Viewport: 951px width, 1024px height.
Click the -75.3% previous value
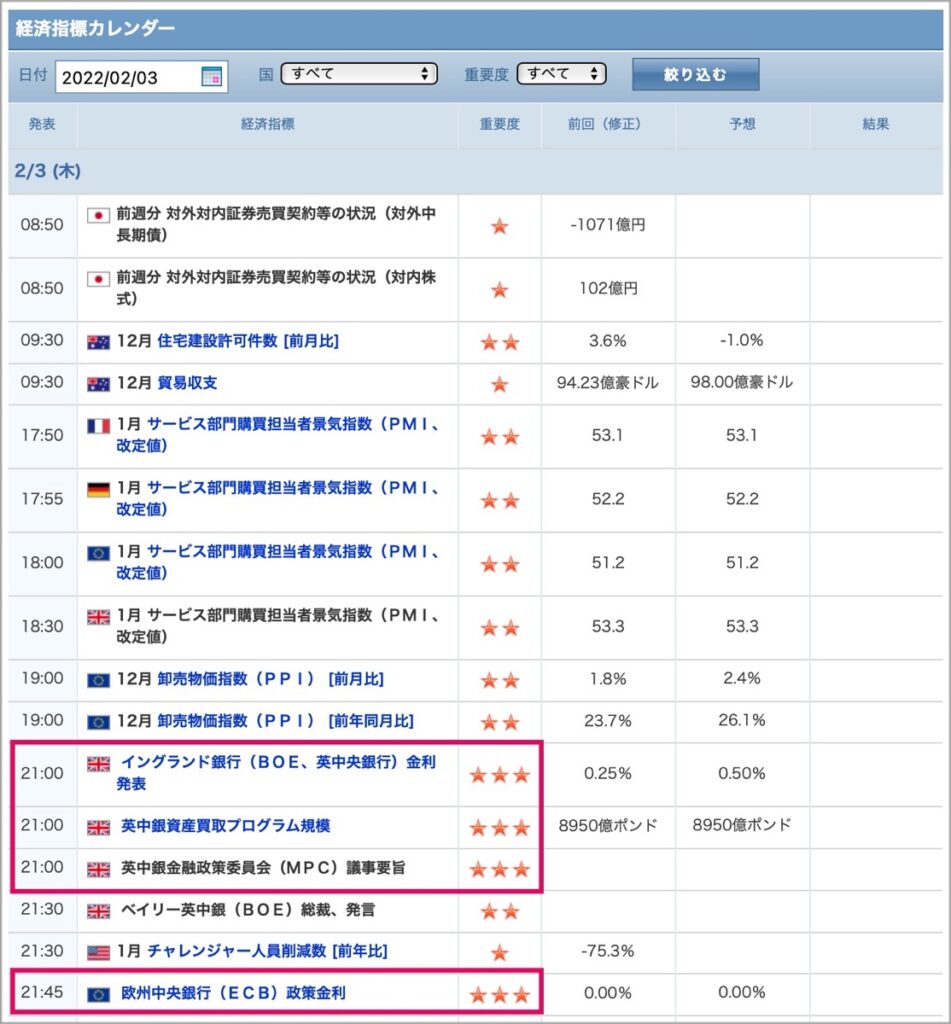click(607, 951)
